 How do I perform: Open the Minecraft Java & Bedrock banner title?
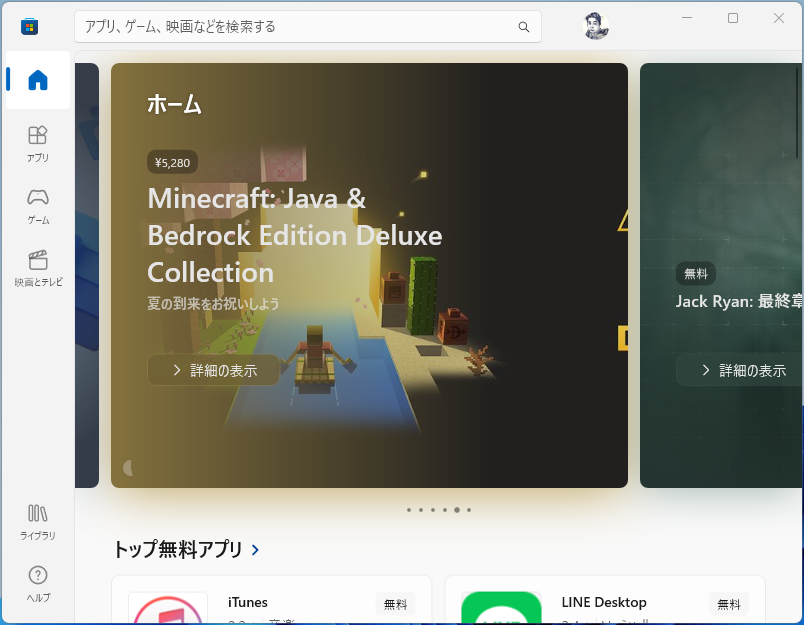(x=295, y=235)
